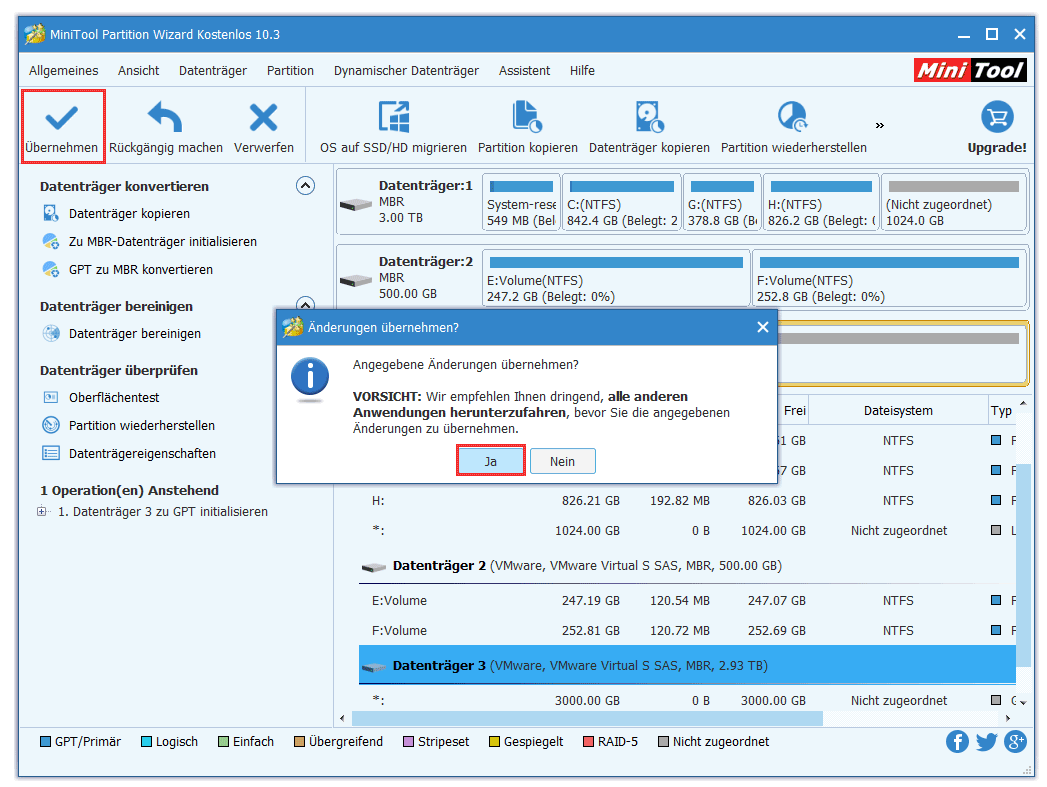Open the Partition menu
This screenshot has width=1047, height=787.
290,71
